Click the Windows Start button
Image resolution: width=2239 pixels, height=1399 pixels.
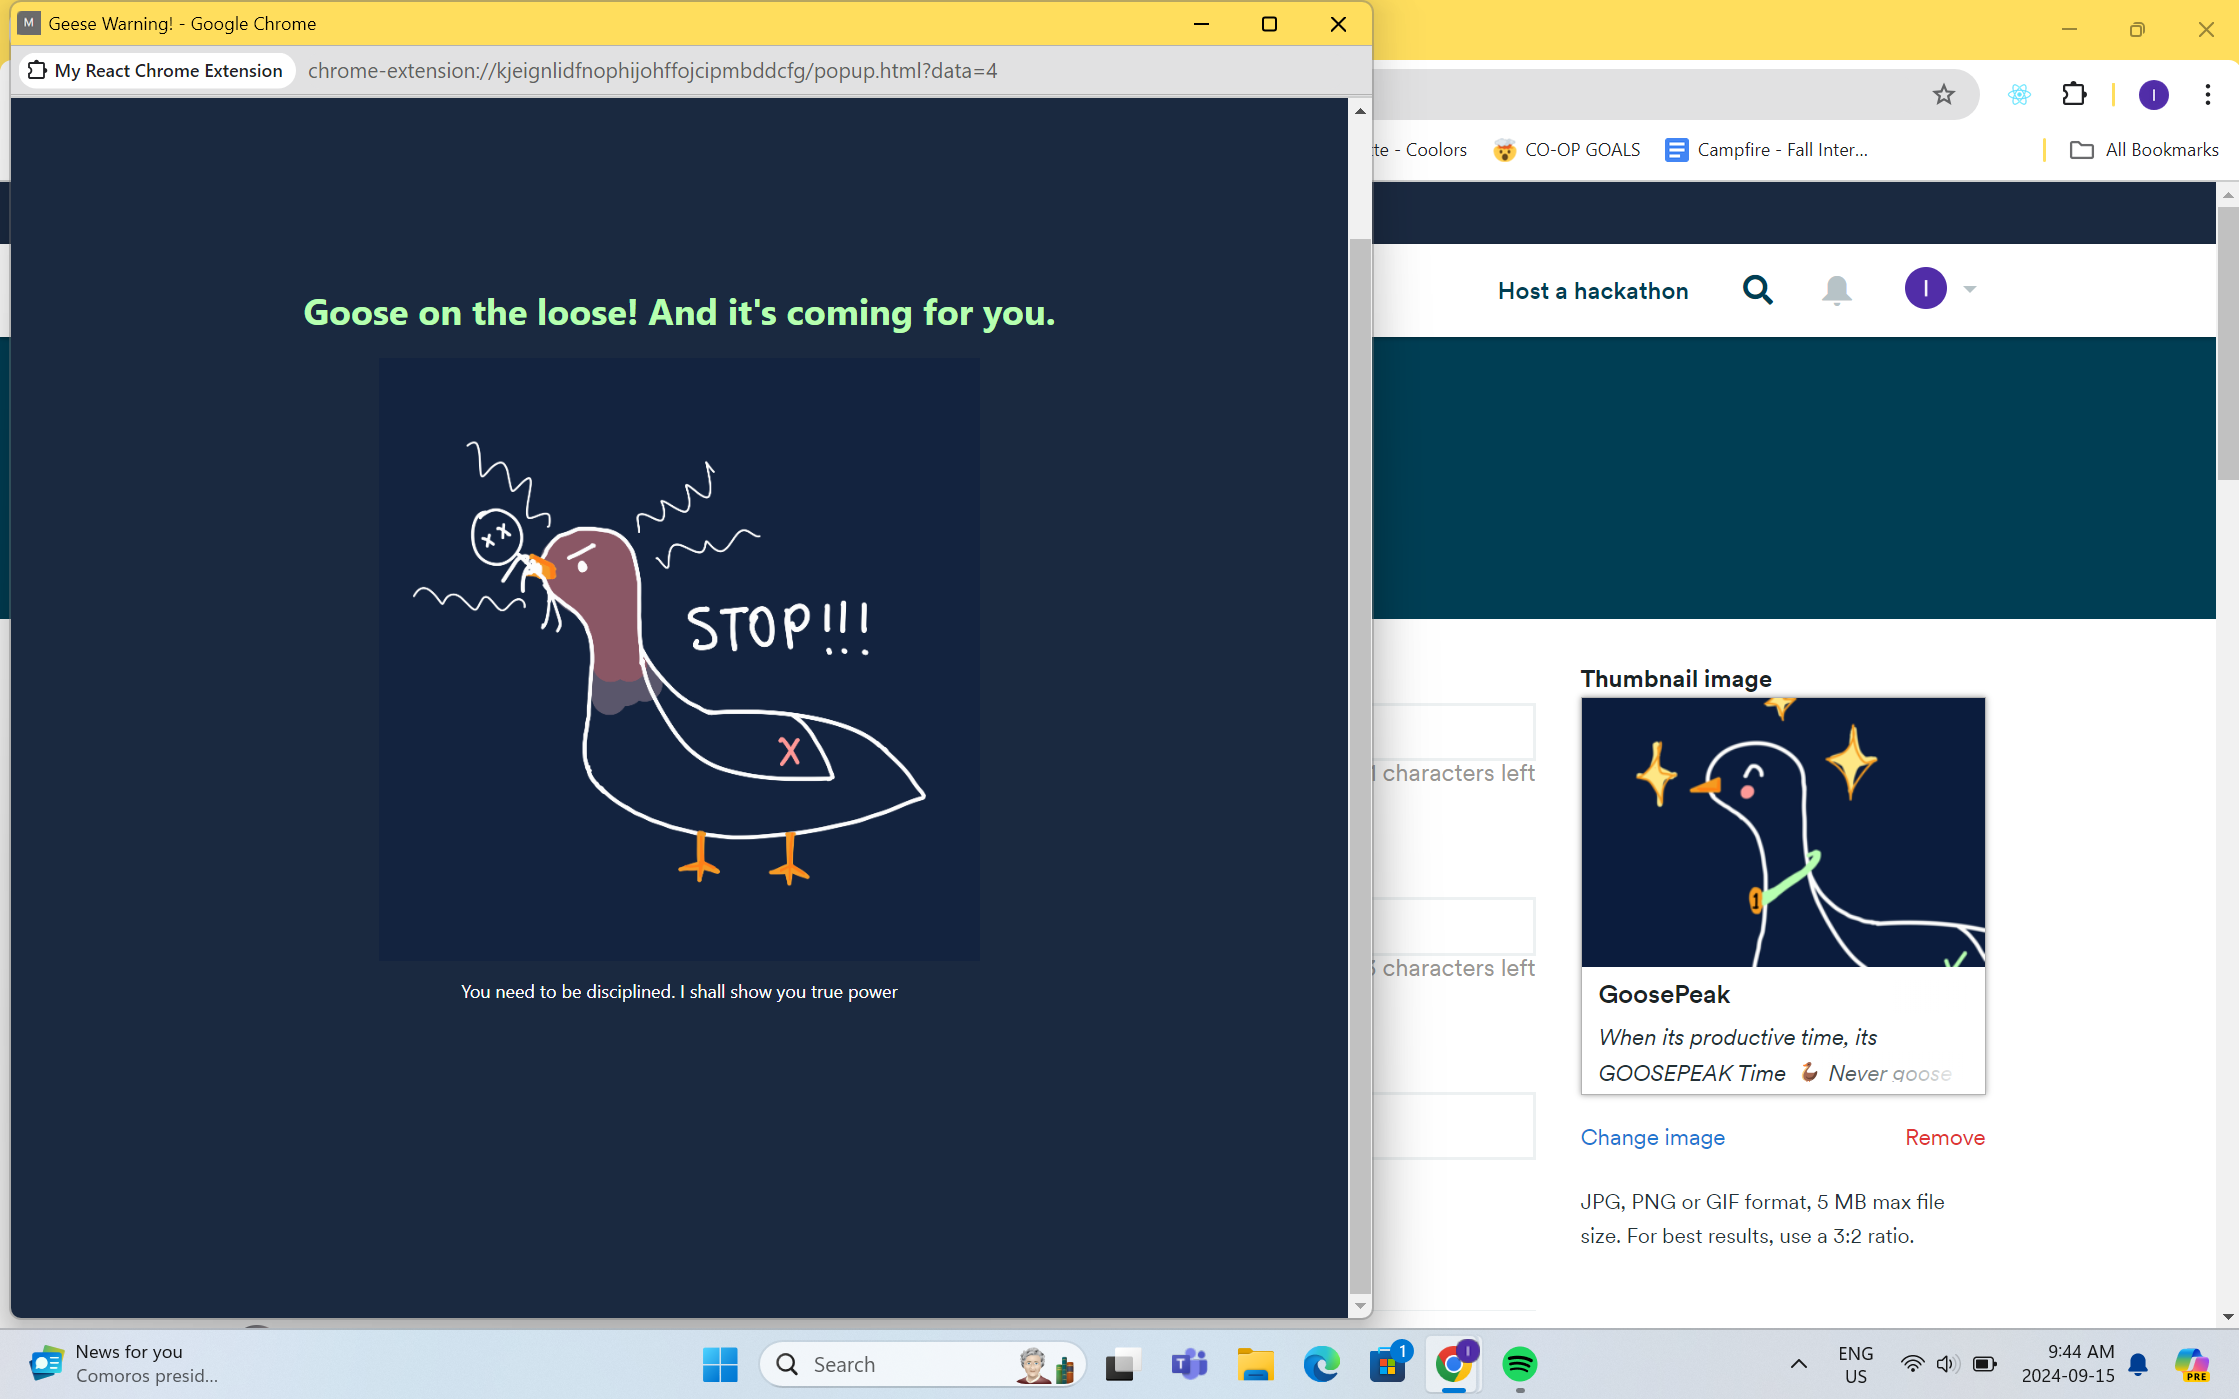(720, 1364)
